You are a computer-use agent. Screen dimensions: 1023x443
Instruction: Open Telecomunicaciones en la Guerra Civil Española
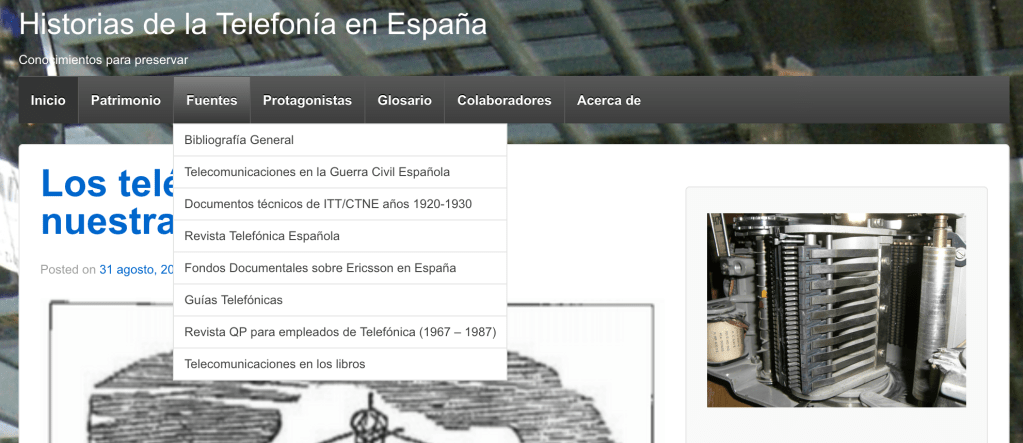click(317, 172)
